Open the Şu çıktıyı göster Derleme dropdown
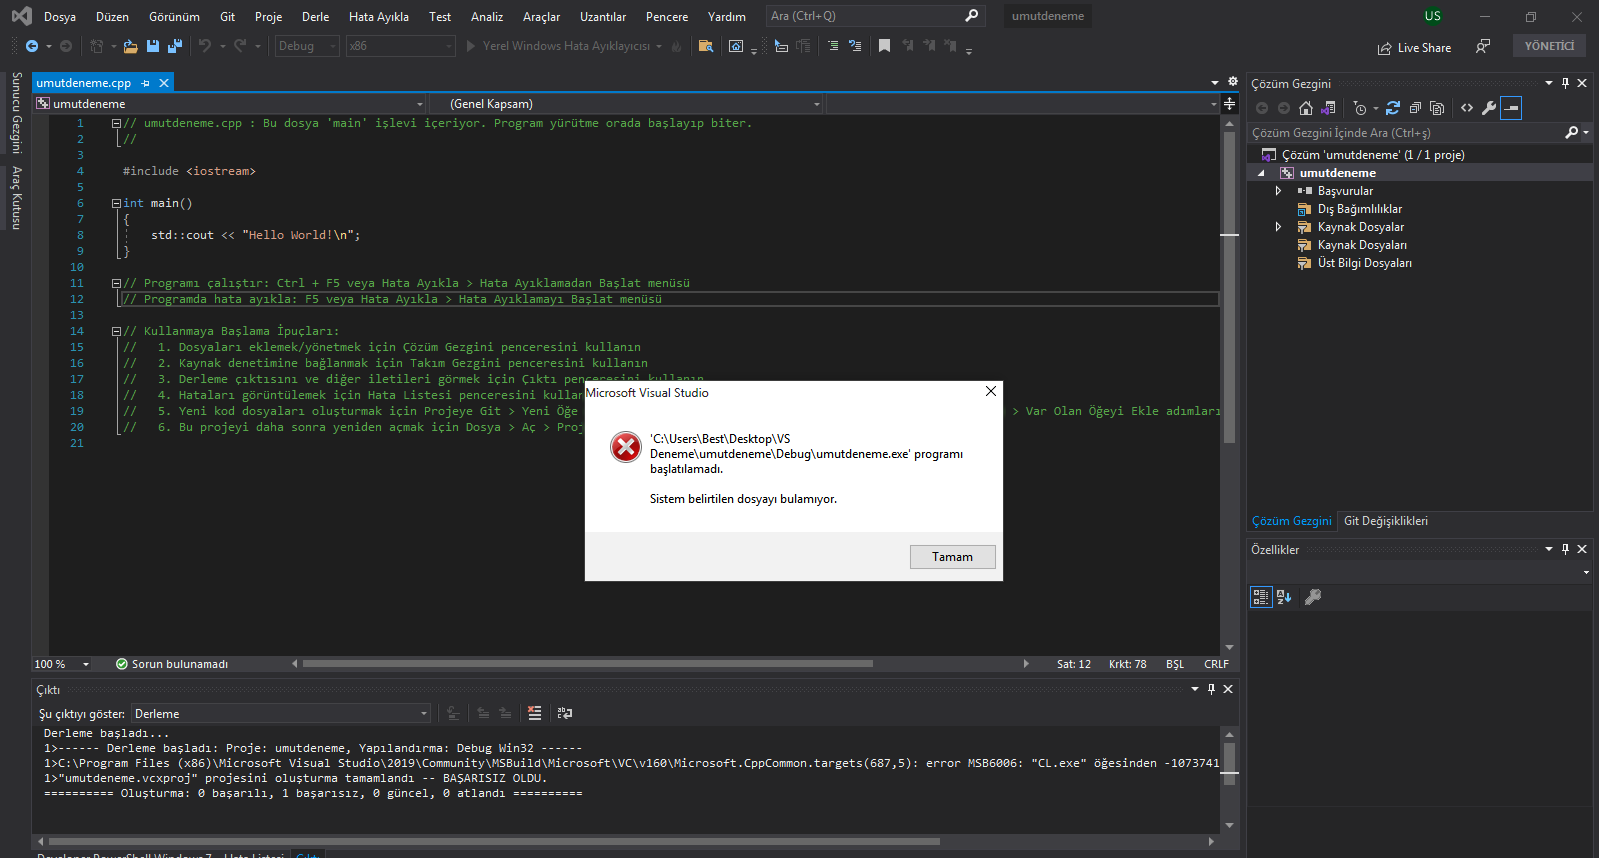 coord(281,713)
